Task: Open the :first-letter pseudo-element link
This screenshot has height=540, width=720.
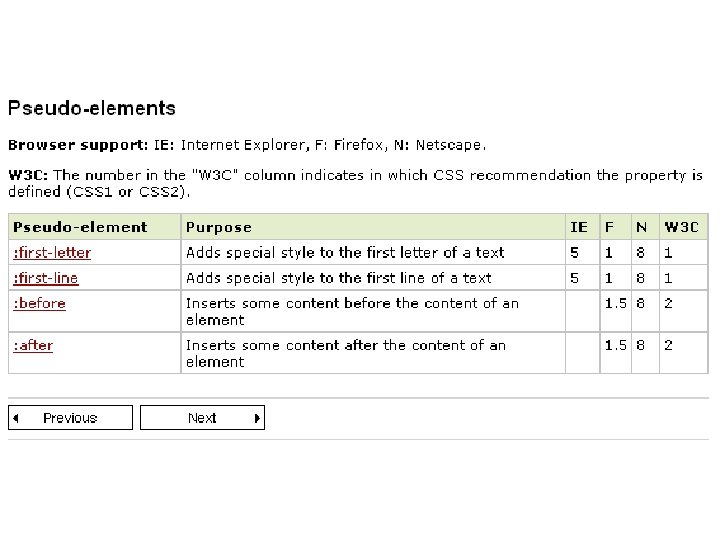Action: pos(52,253)
